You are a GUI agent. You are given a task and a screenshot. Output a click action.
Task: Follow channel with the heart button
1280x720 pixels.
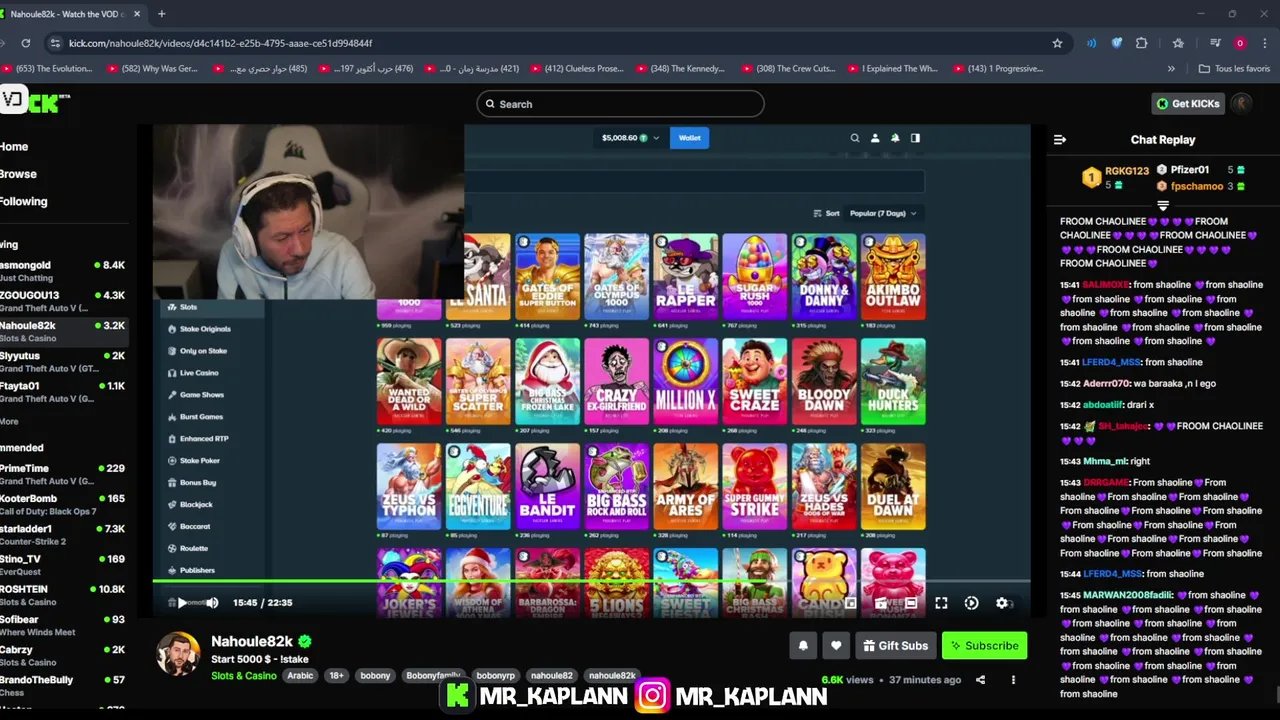click(x=836, y=646)
